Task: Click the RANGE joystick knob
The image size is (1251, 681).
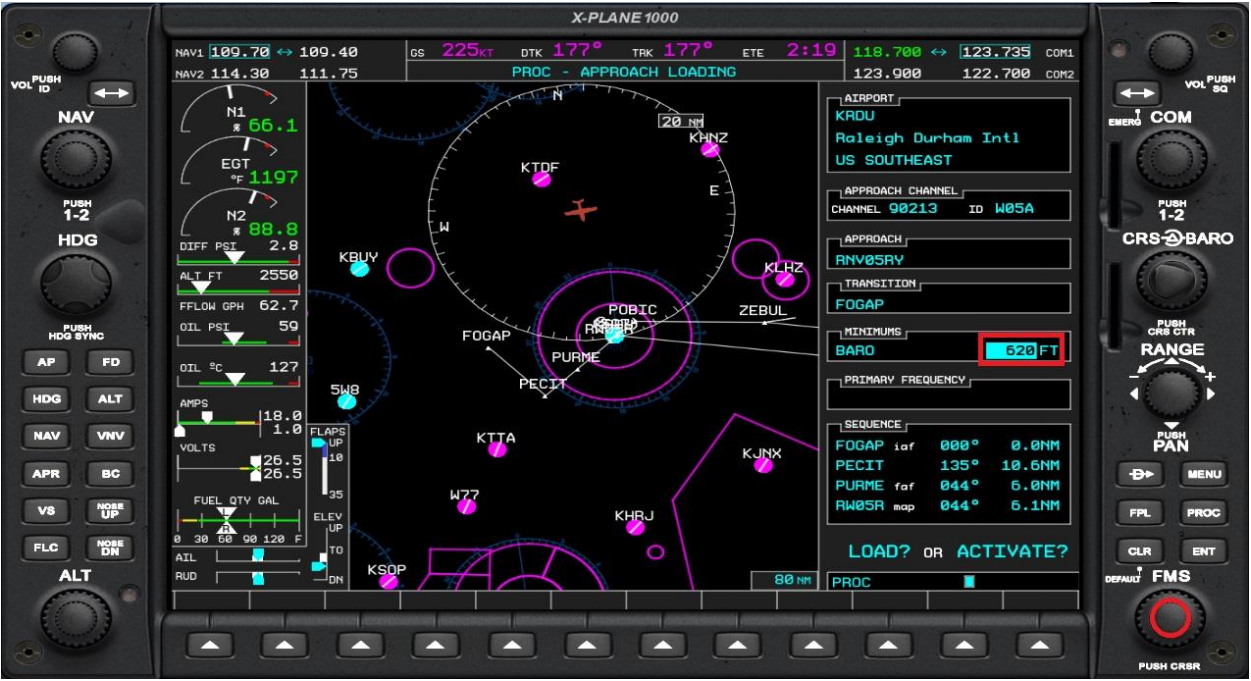Action: pos(1171,393)
